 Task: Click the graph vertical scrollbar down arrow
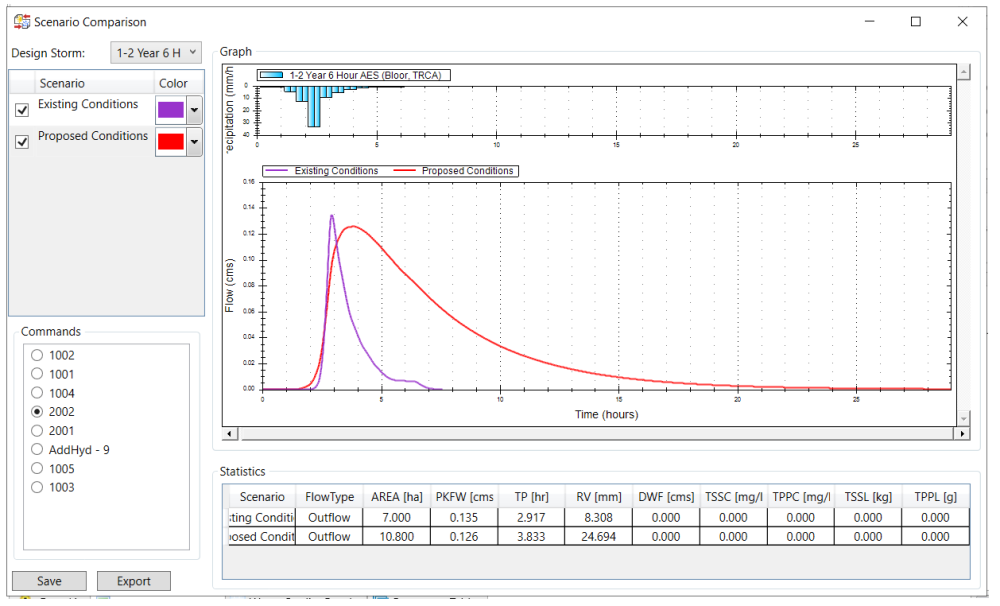pyautogui.click(x=964, y=418)
